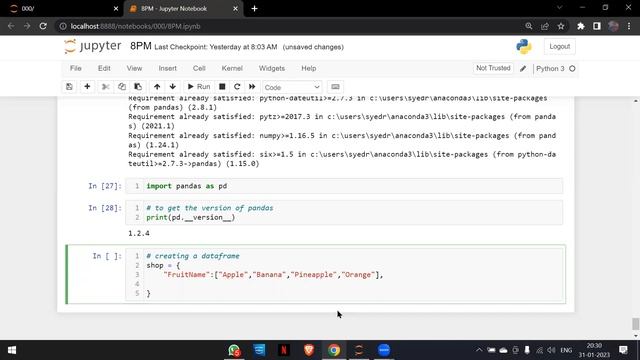
Task: Move selected cell up arrow
Action: pos(157,87)
